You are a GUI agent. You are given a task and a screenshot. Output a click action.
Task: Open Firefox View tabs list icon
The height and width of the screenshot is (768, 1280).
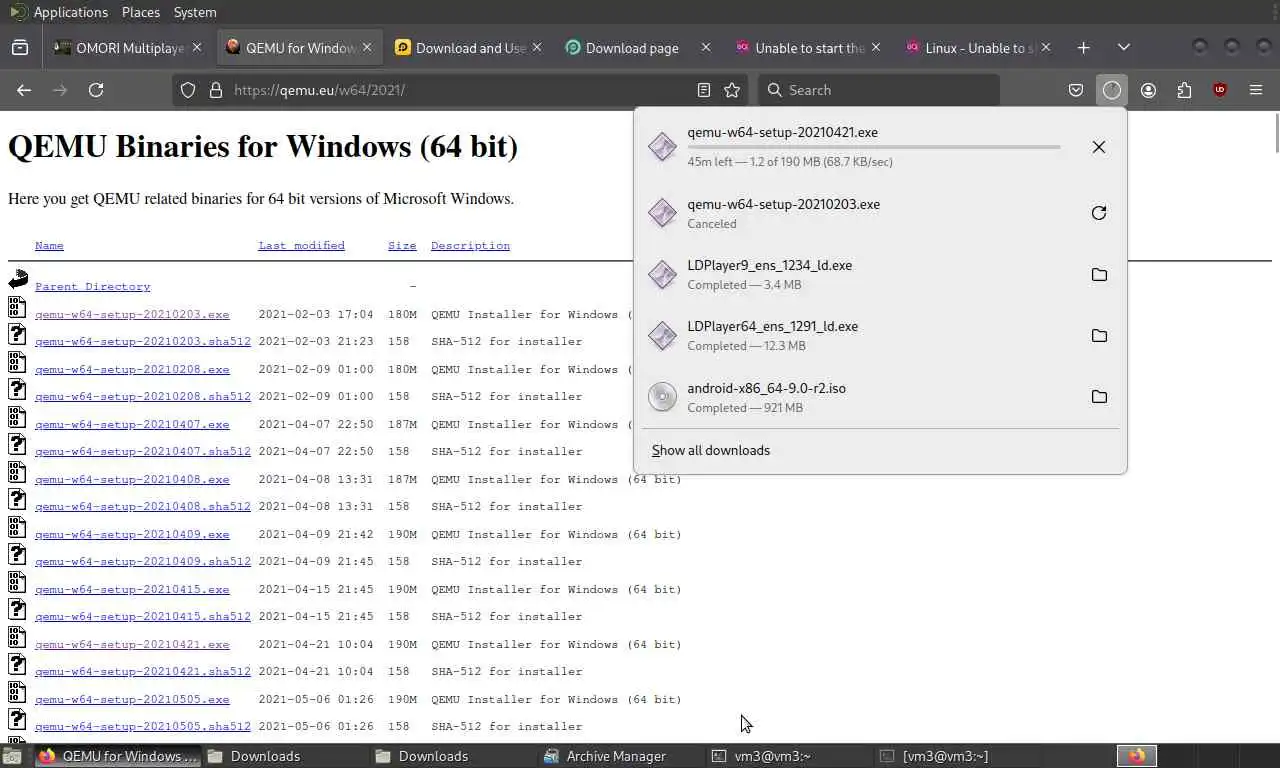coord(20,47)
